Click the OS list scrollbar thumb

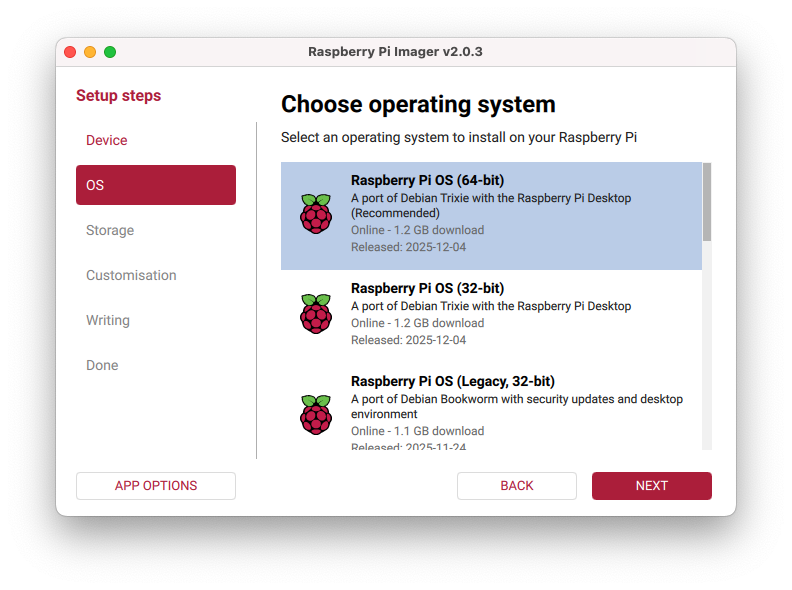(707, 202)
